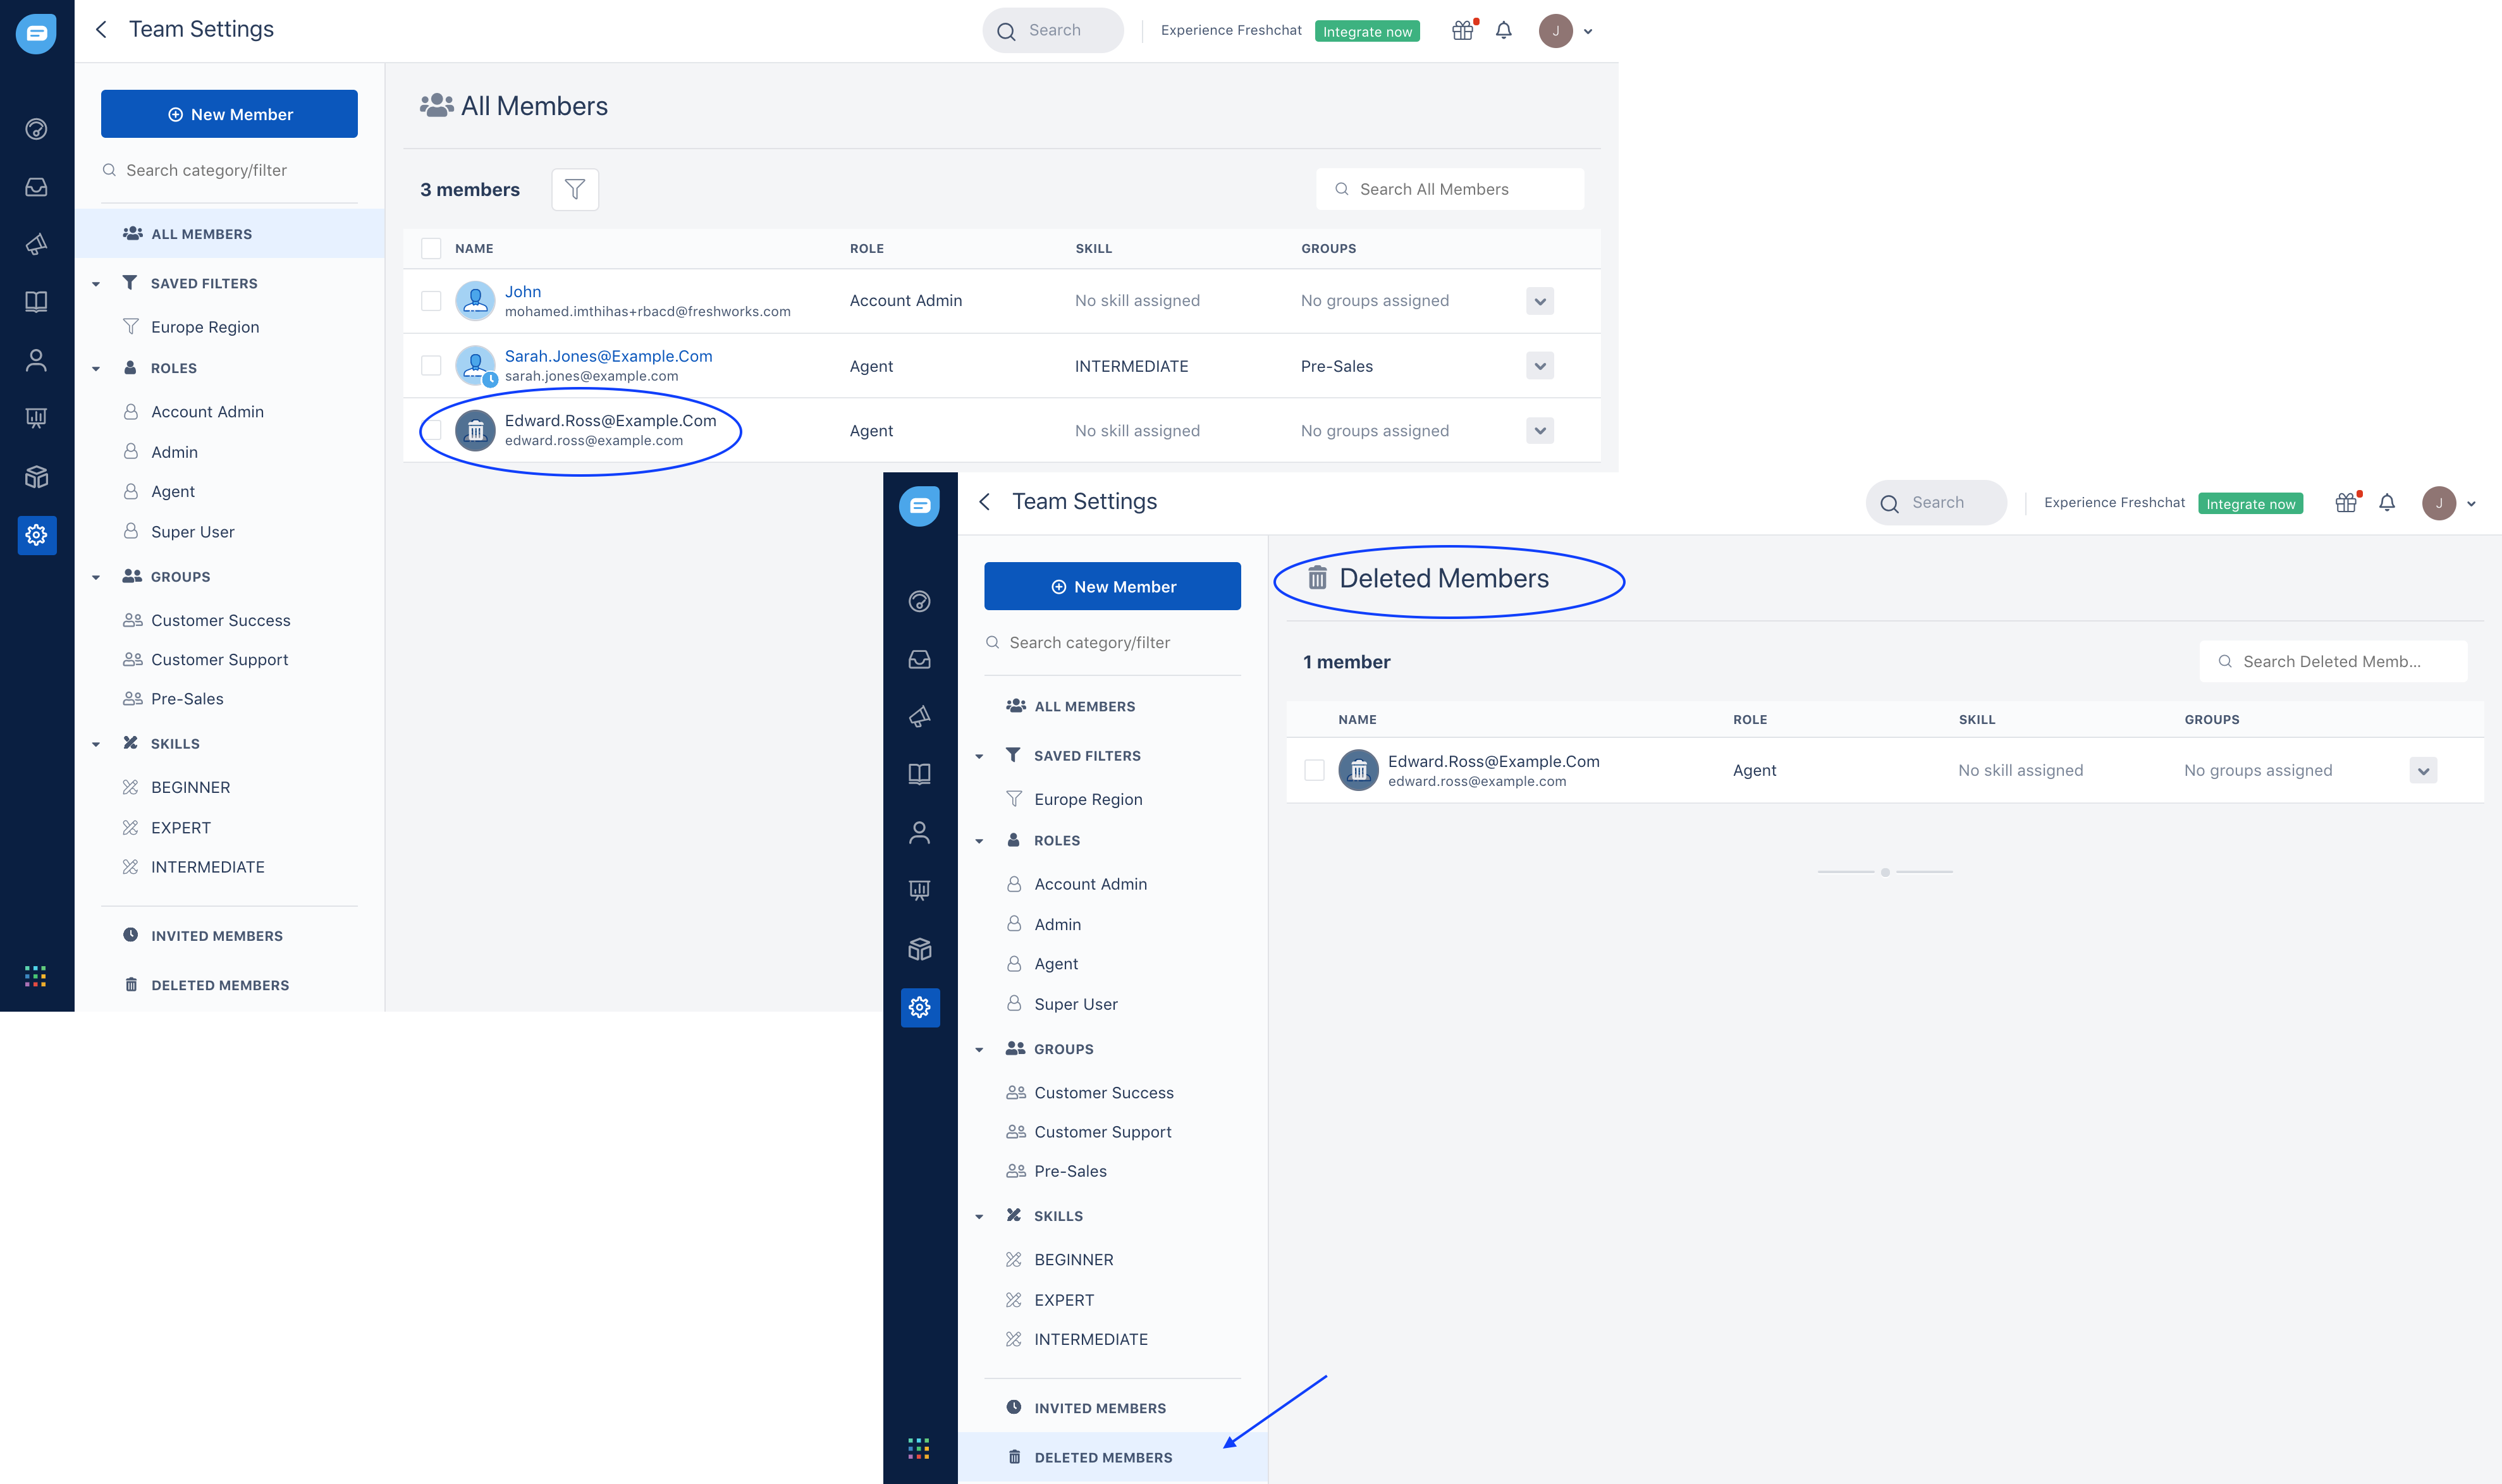Image resolution: width=2502 pixels, height=1484 pixels.
Task: Click inside the Search All Members field
Action: click(1450, 189)
